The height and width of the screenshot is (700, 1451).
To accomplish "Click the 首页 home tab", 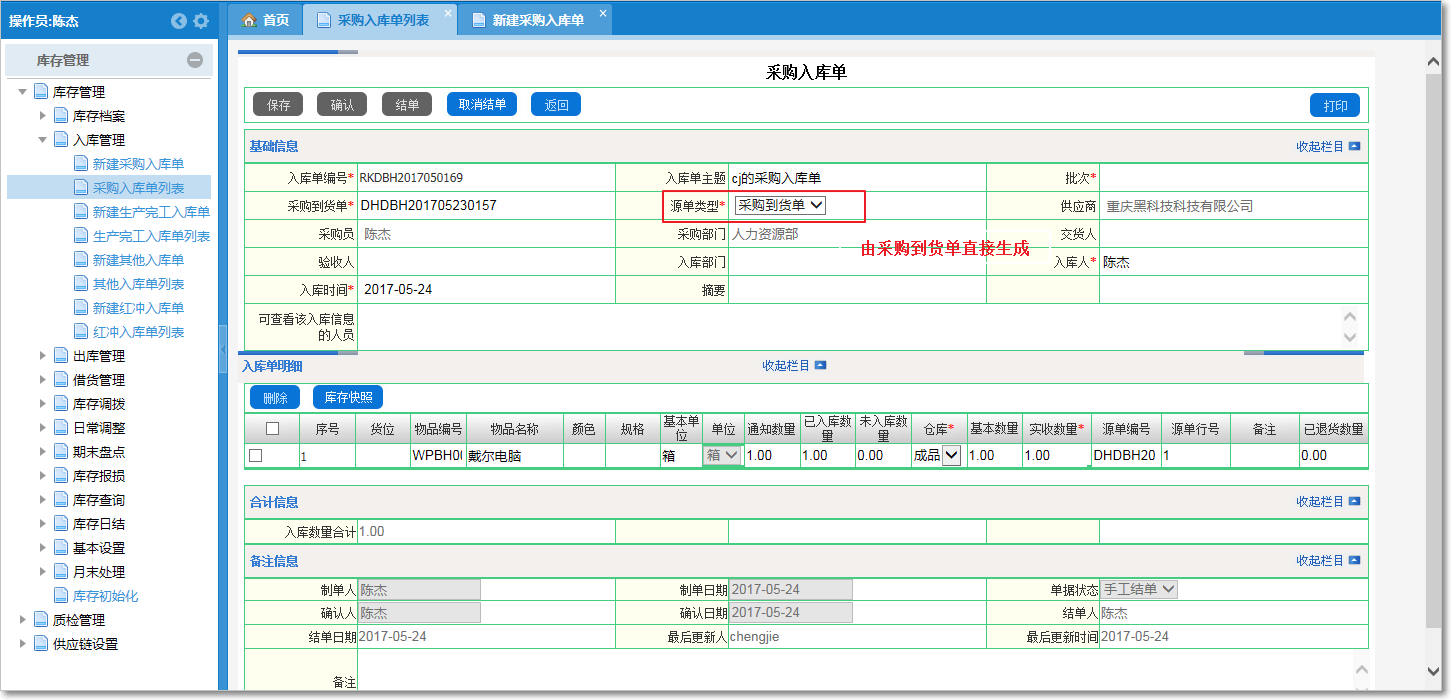I will point(266,20).
